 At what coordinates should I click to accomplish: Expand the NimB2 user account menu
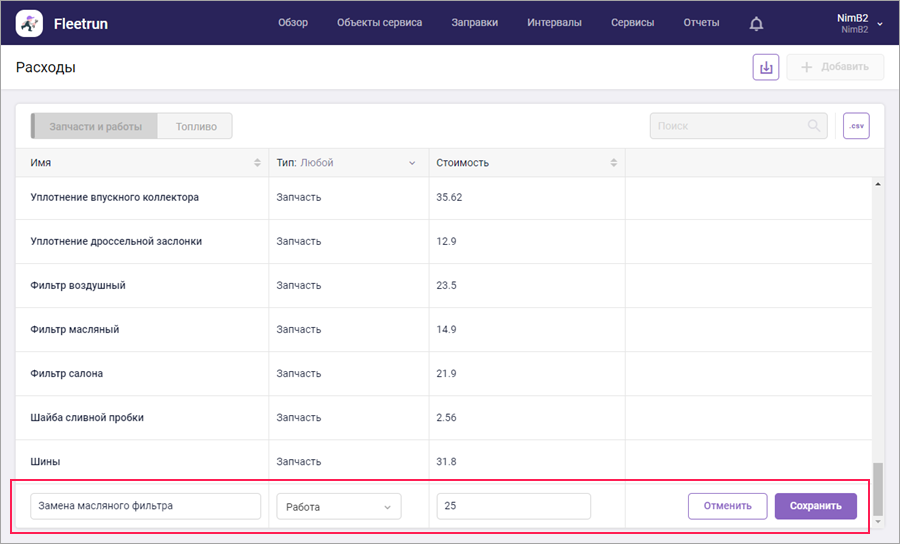(x=879, y=23)
